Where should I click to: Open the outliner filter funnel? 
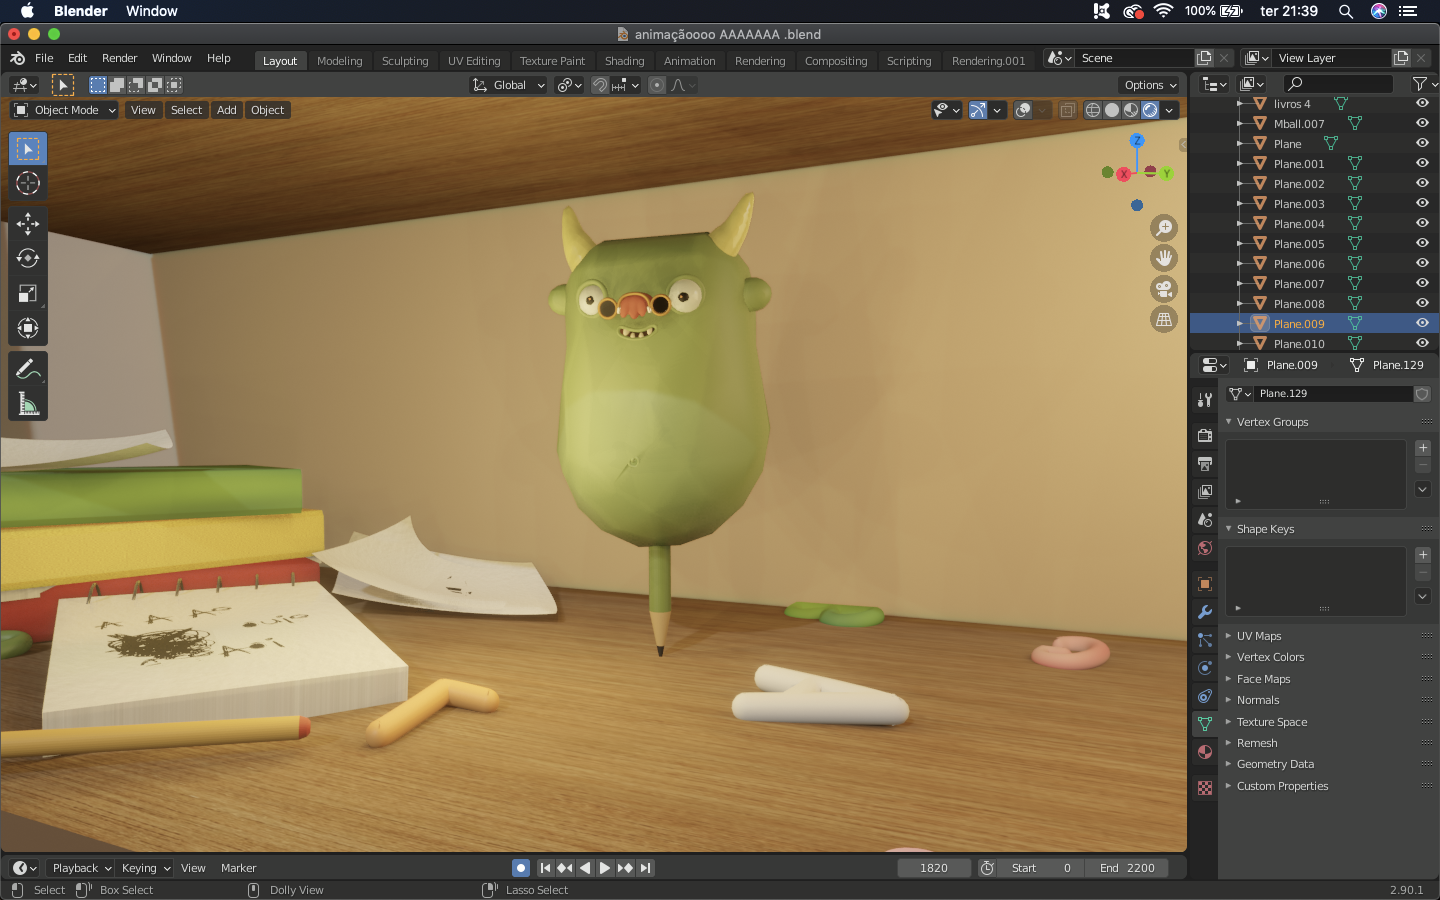click(1421, 84)
